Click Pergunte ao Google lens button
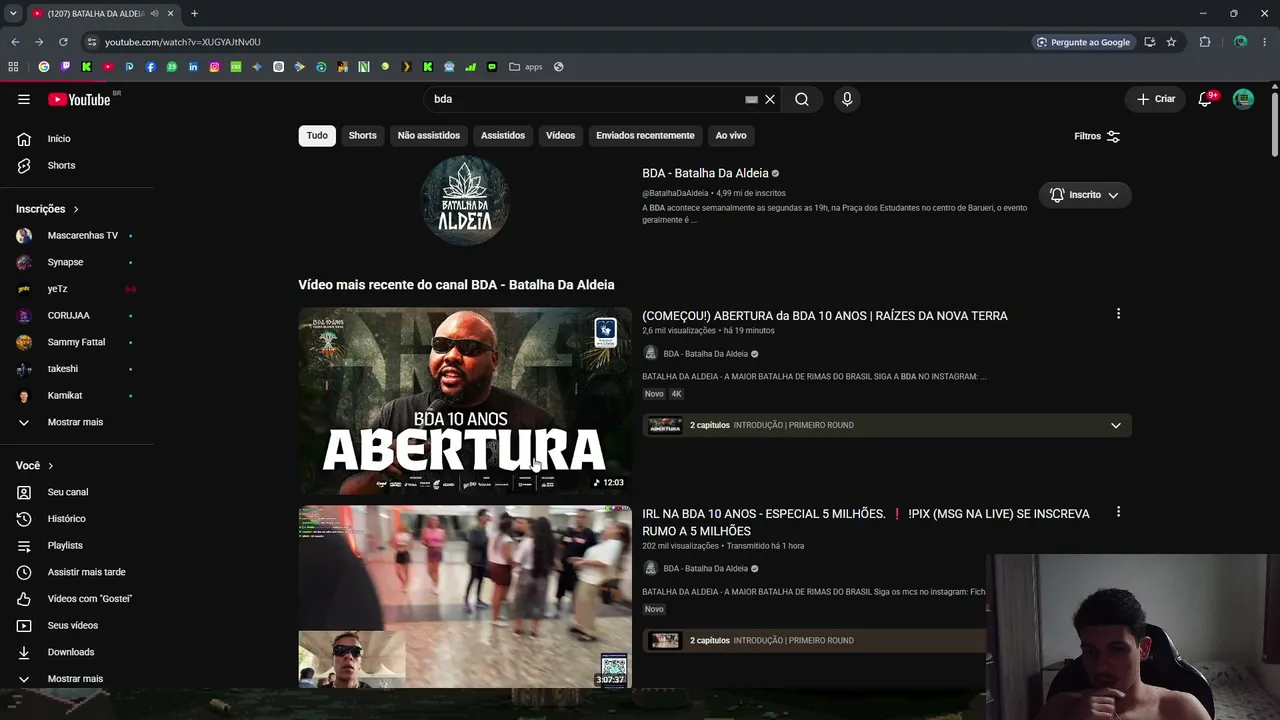This screenshot has height=720, width=1280. pyautogui.click(x=1082, y=42)
